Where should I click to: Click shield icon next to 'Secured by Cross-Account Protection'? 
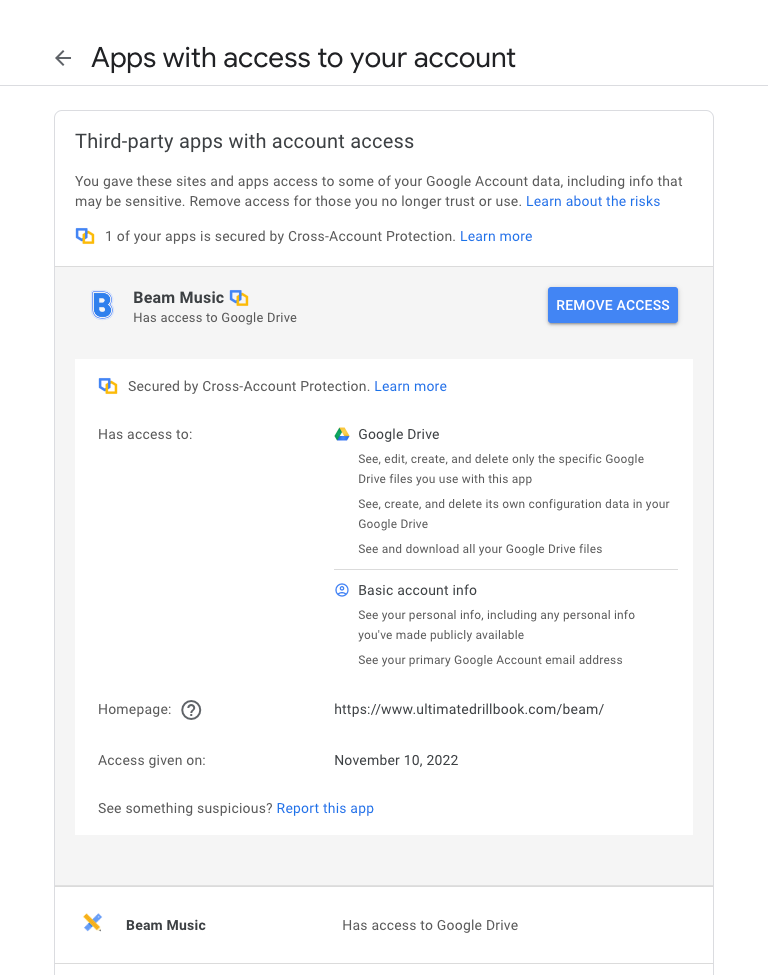108,386
